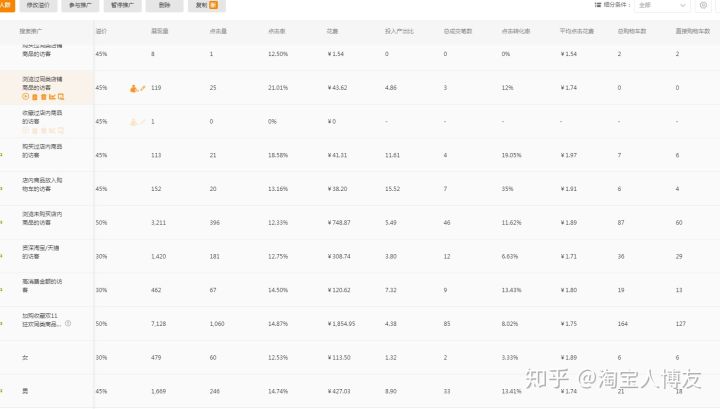Click the last copy icon in the highlighted row
This screenshot has width=720, height=409.
coord(61,96)
